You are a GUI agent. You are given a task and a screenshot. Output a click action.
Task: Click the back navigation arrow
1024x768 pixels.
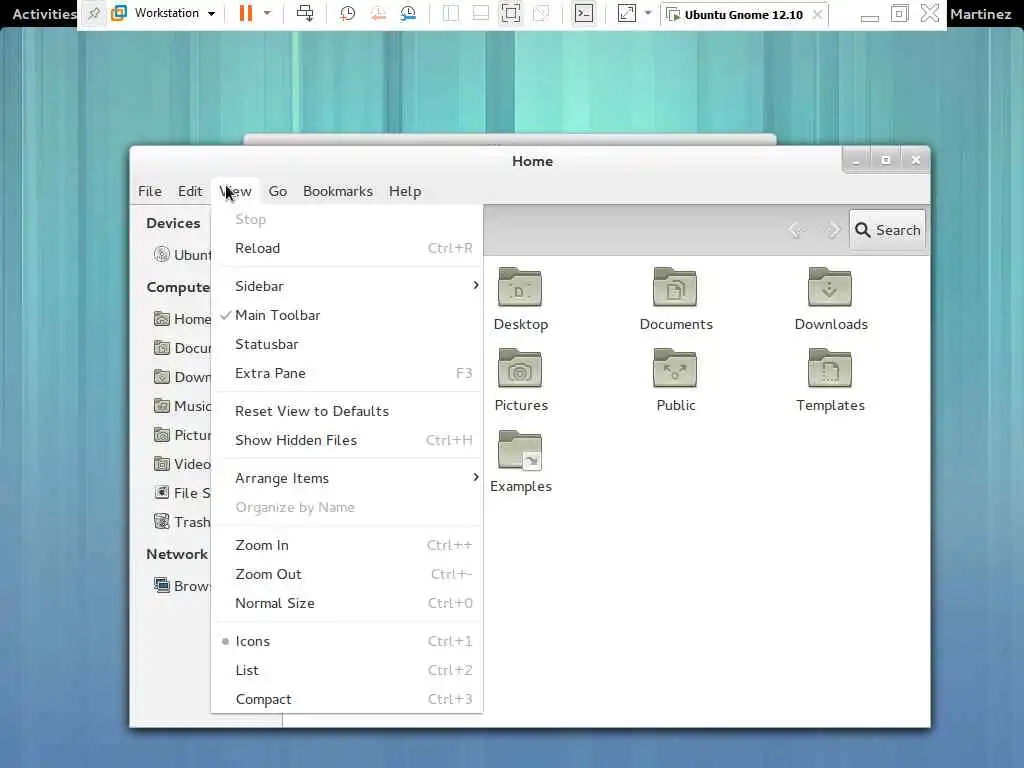(797, 230)
